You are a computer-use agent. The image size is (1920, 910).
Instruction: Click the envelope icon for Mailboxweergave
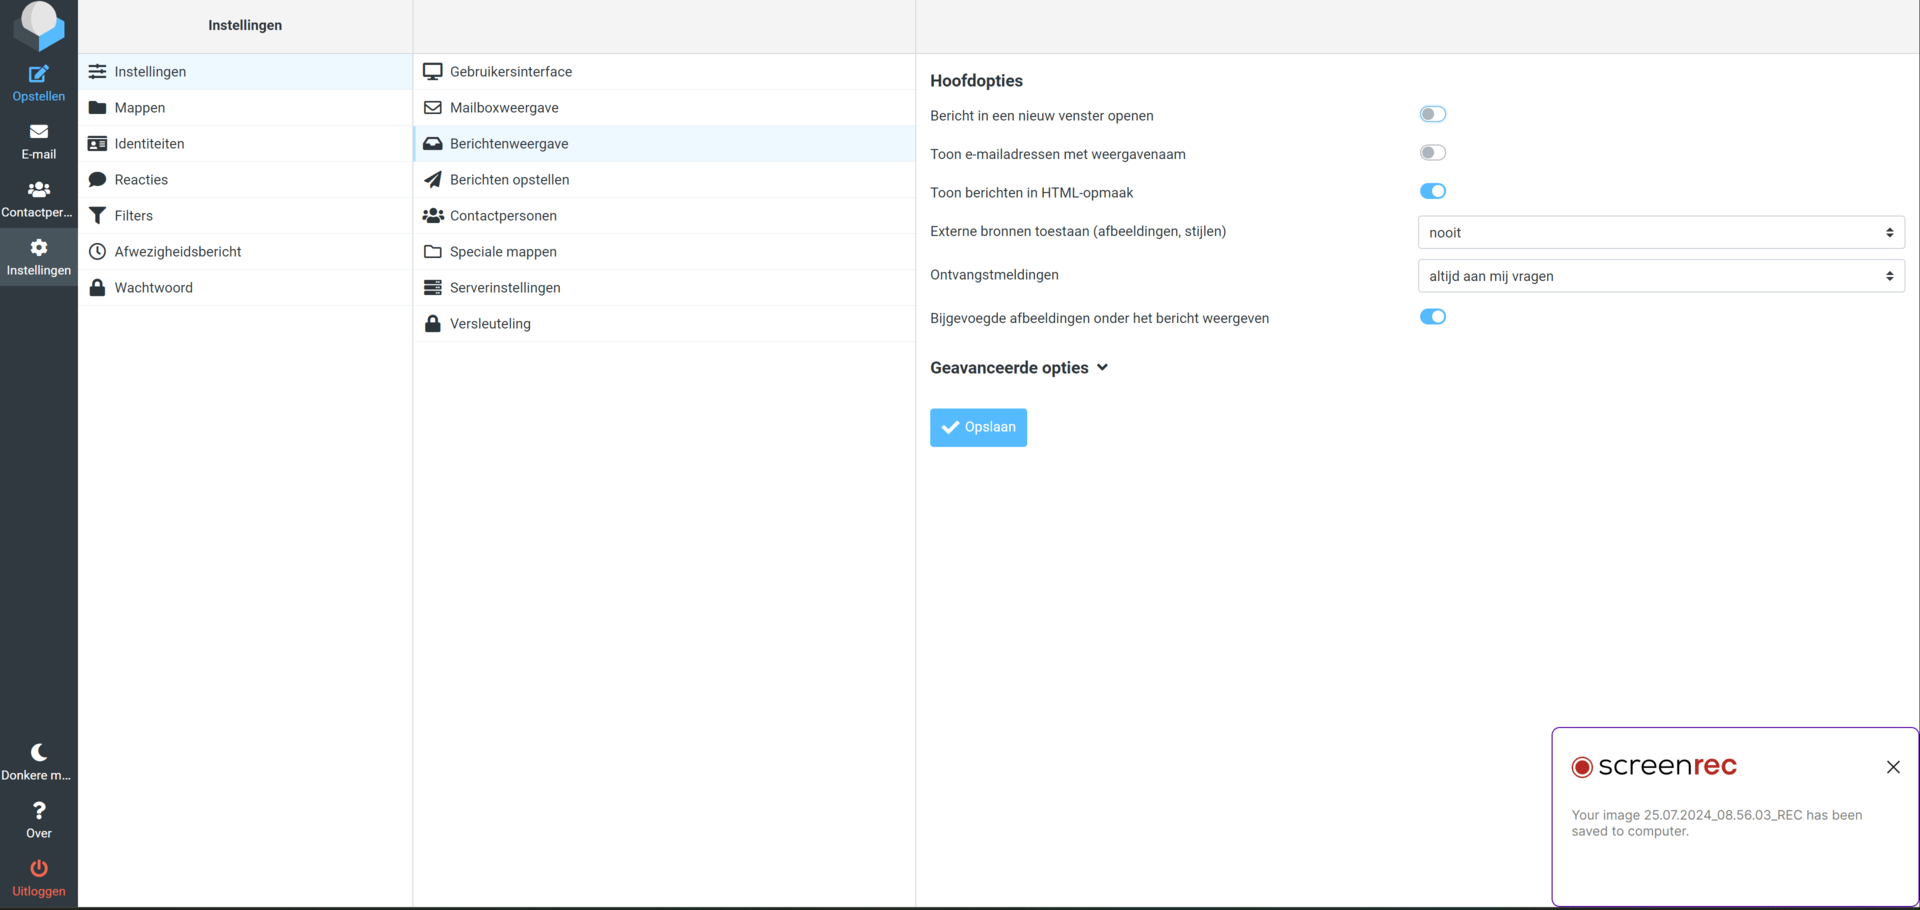[x=432, y=108]
